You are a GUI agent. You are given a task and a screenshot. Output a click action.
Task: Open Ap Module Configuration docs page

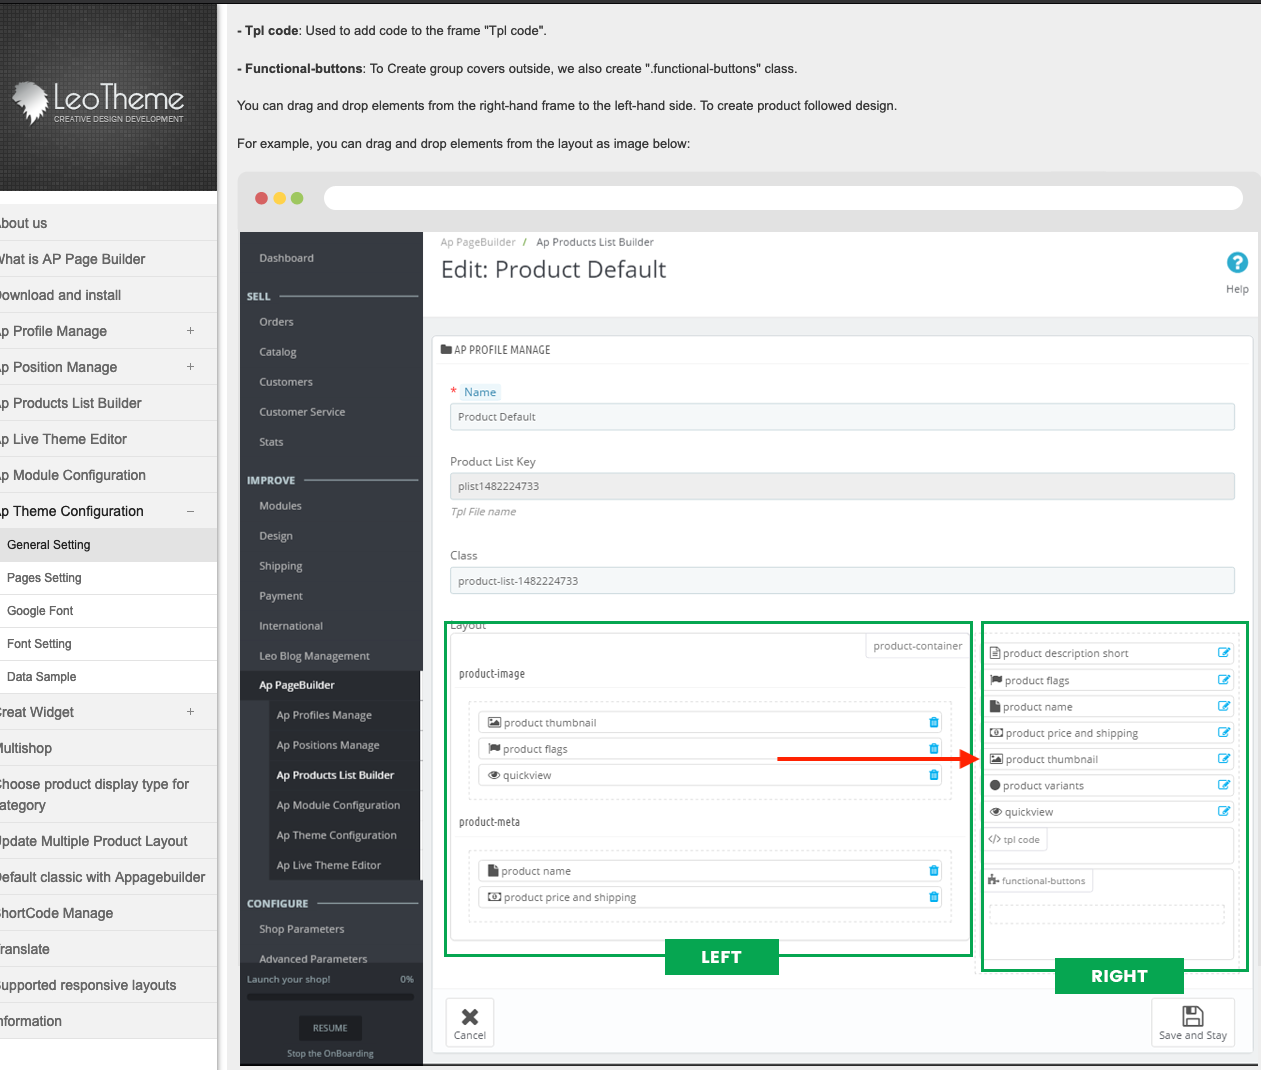108,475
